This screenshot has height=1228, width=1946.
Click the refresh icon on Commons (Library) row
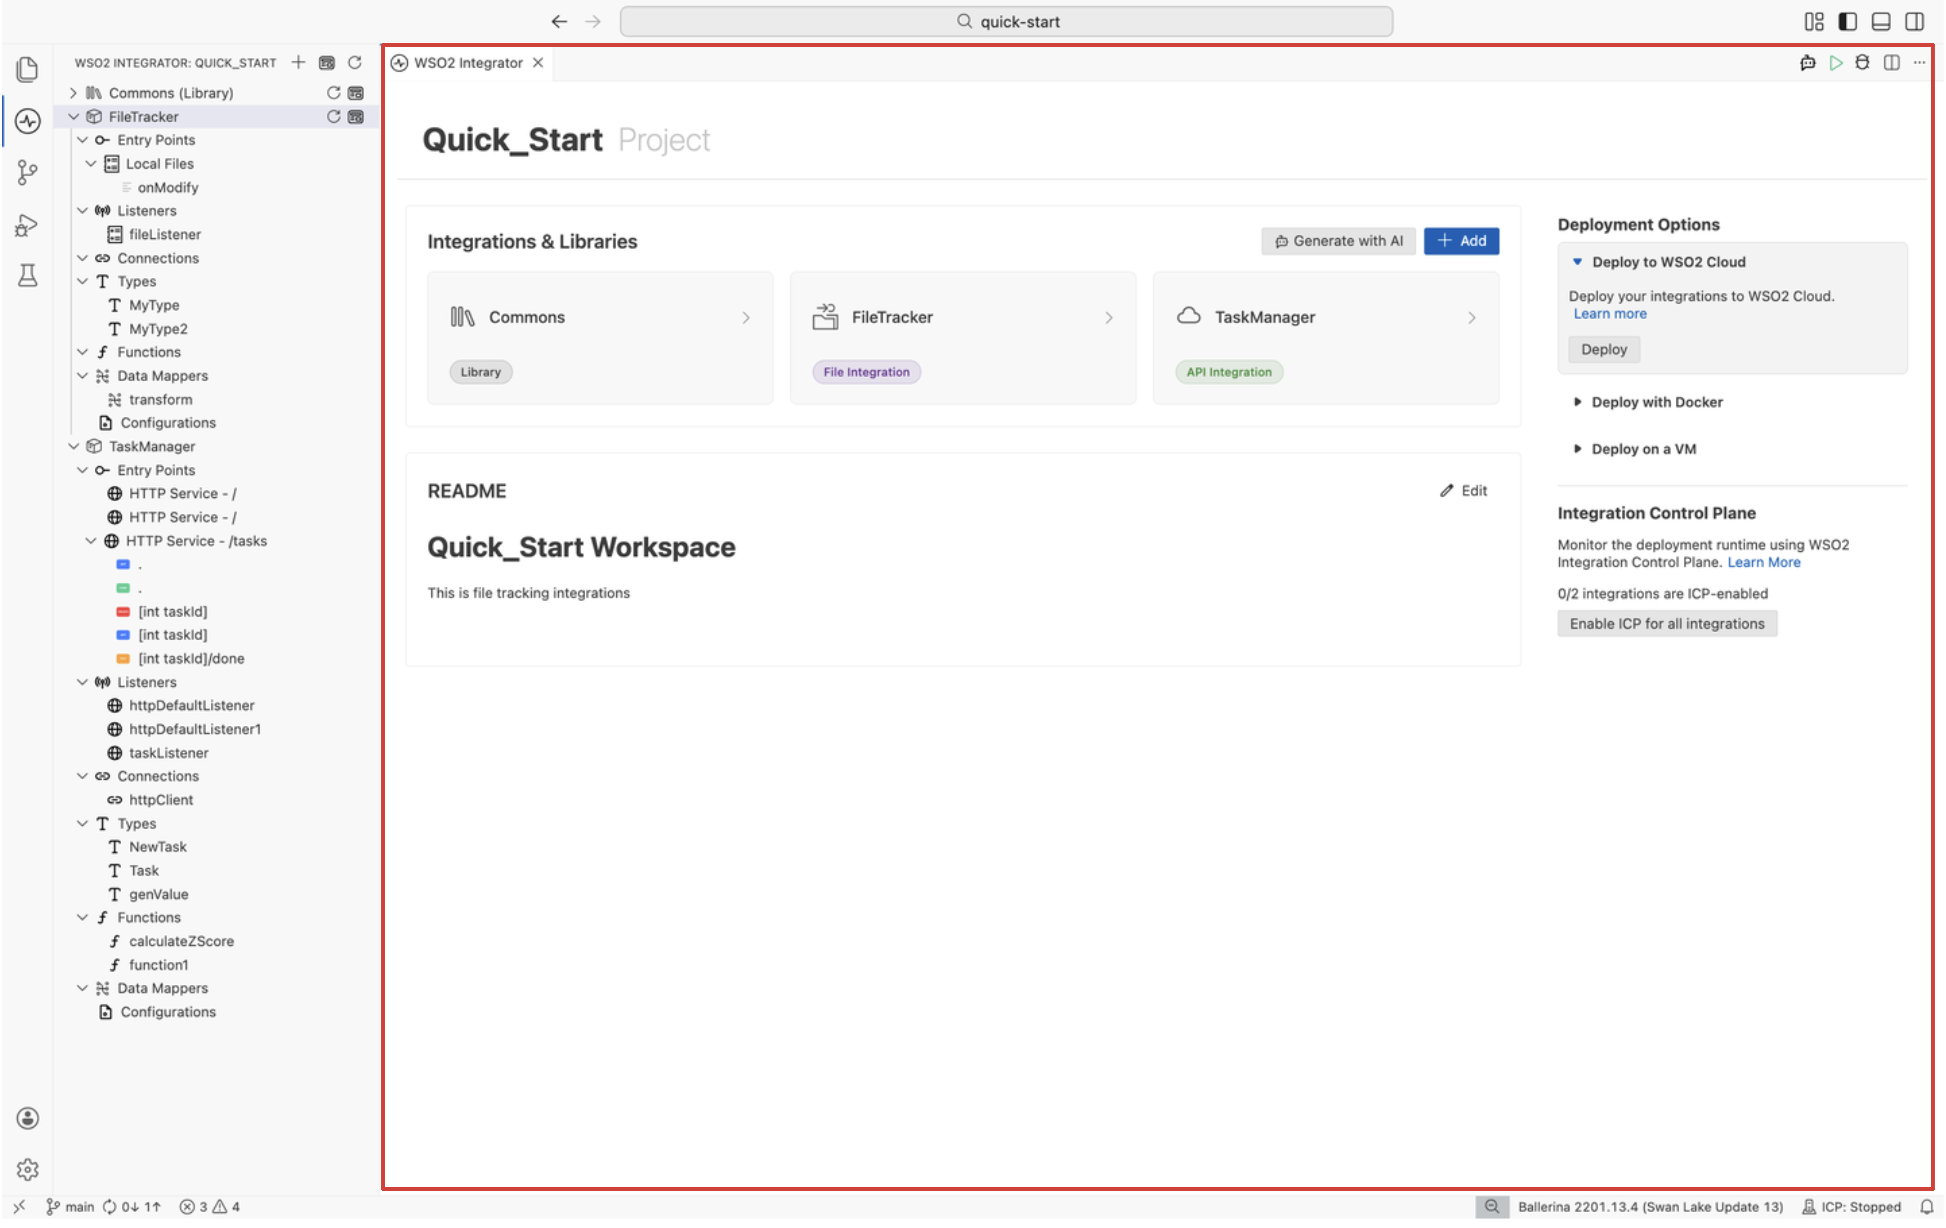pos(334,92)
